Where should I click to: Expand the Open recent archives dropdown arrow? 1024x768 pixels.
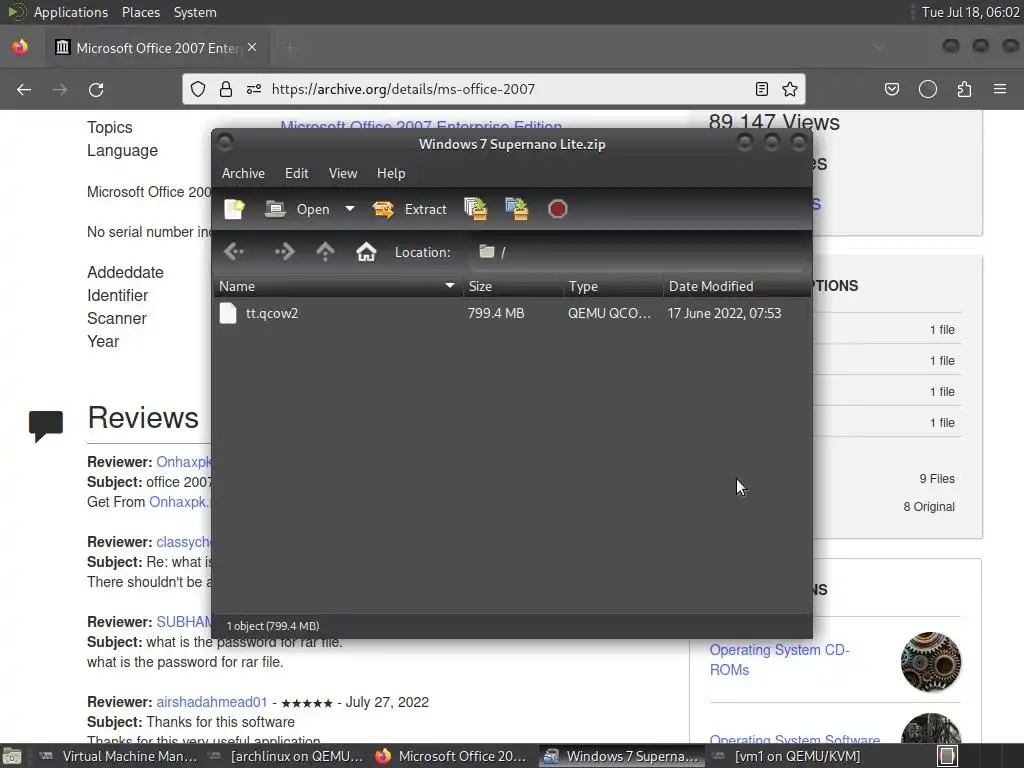click(350, 209)
